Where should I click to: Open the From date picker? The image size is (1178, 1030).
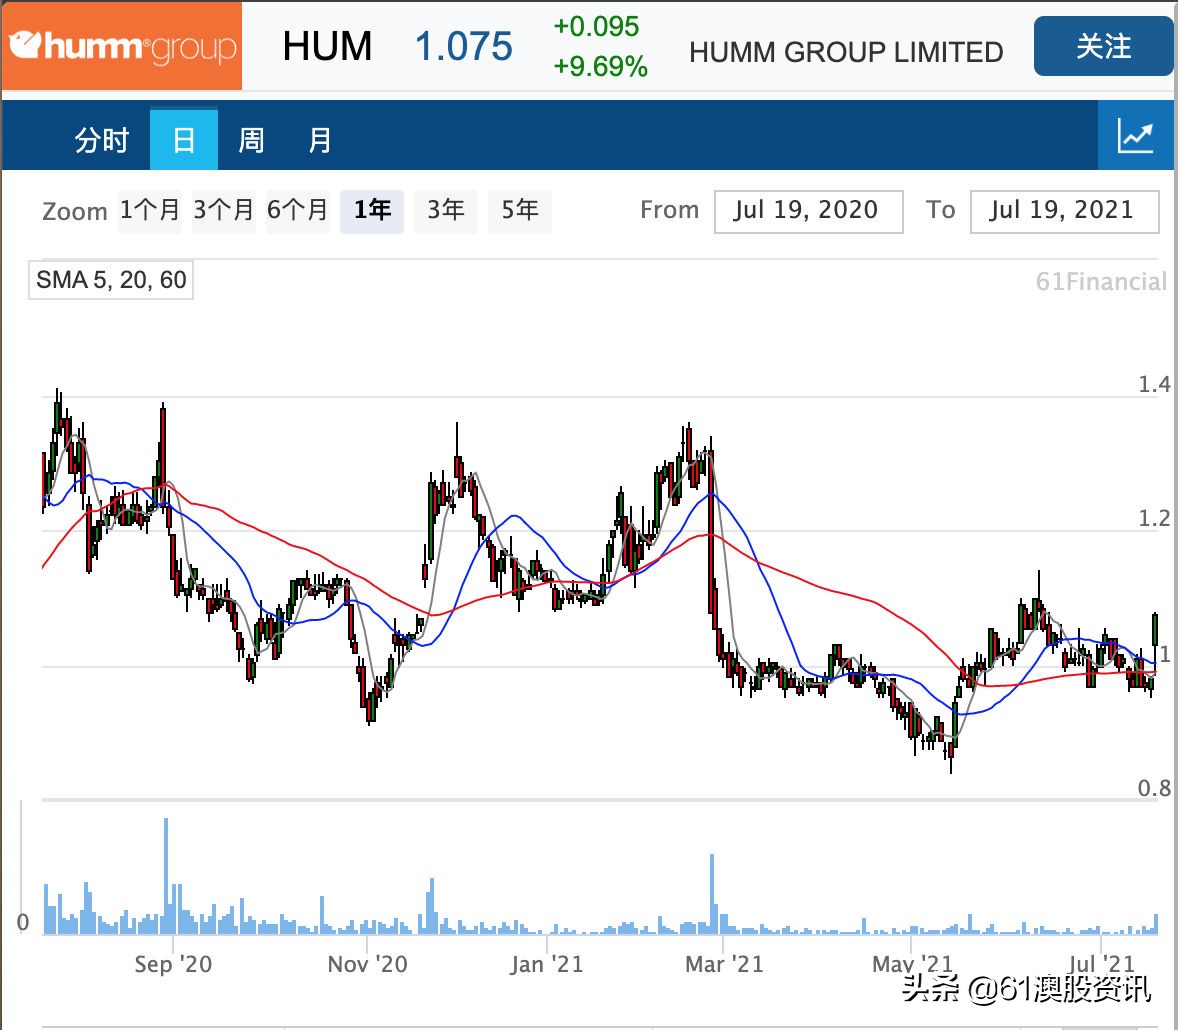coord(808,211)
